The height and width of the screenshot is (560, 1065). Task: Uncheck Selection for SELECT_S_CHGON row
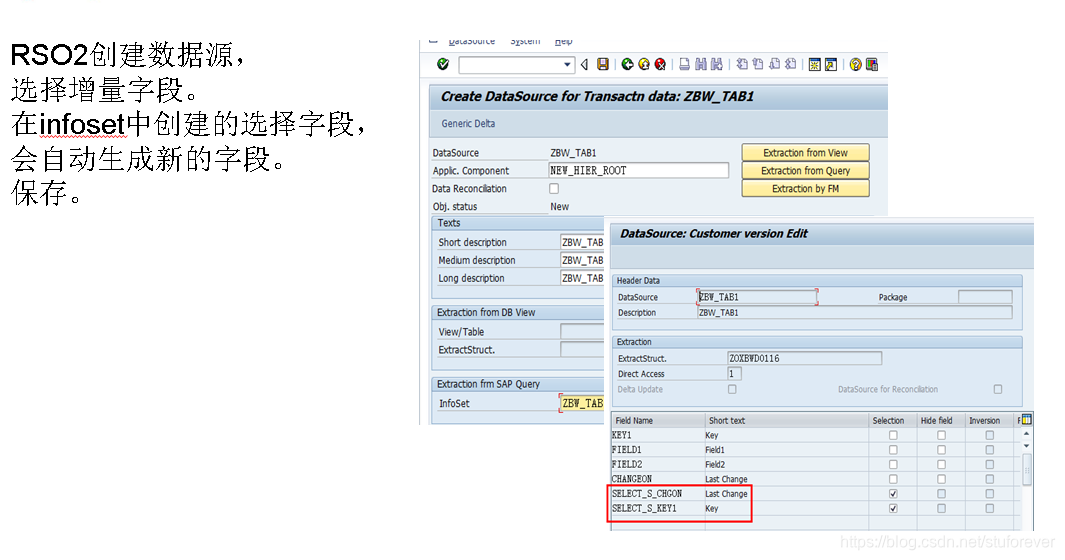[x=893, y=494]
